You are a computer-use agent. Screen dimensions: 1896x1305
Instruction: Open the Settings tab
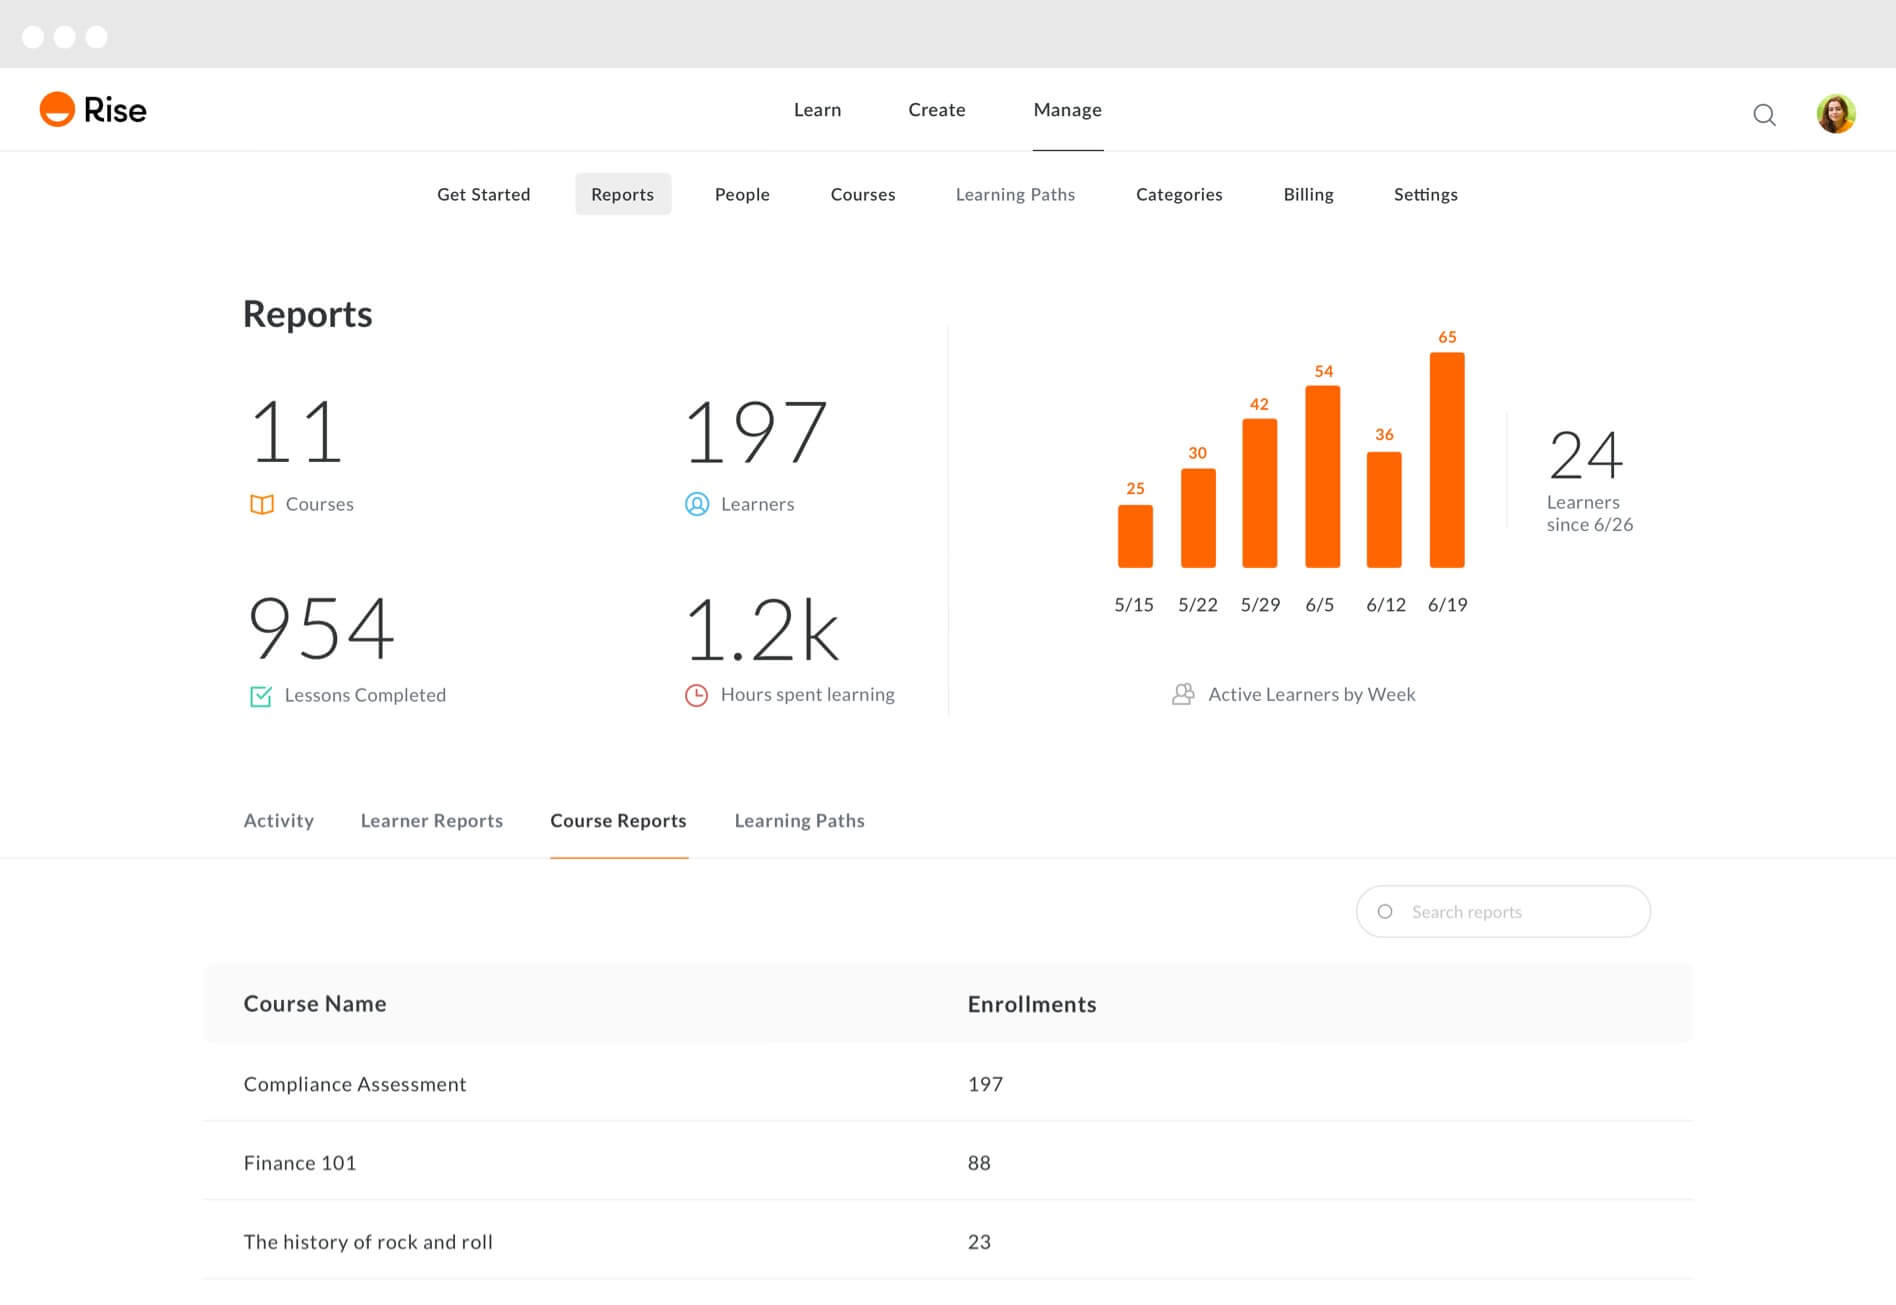(1425, 195)
